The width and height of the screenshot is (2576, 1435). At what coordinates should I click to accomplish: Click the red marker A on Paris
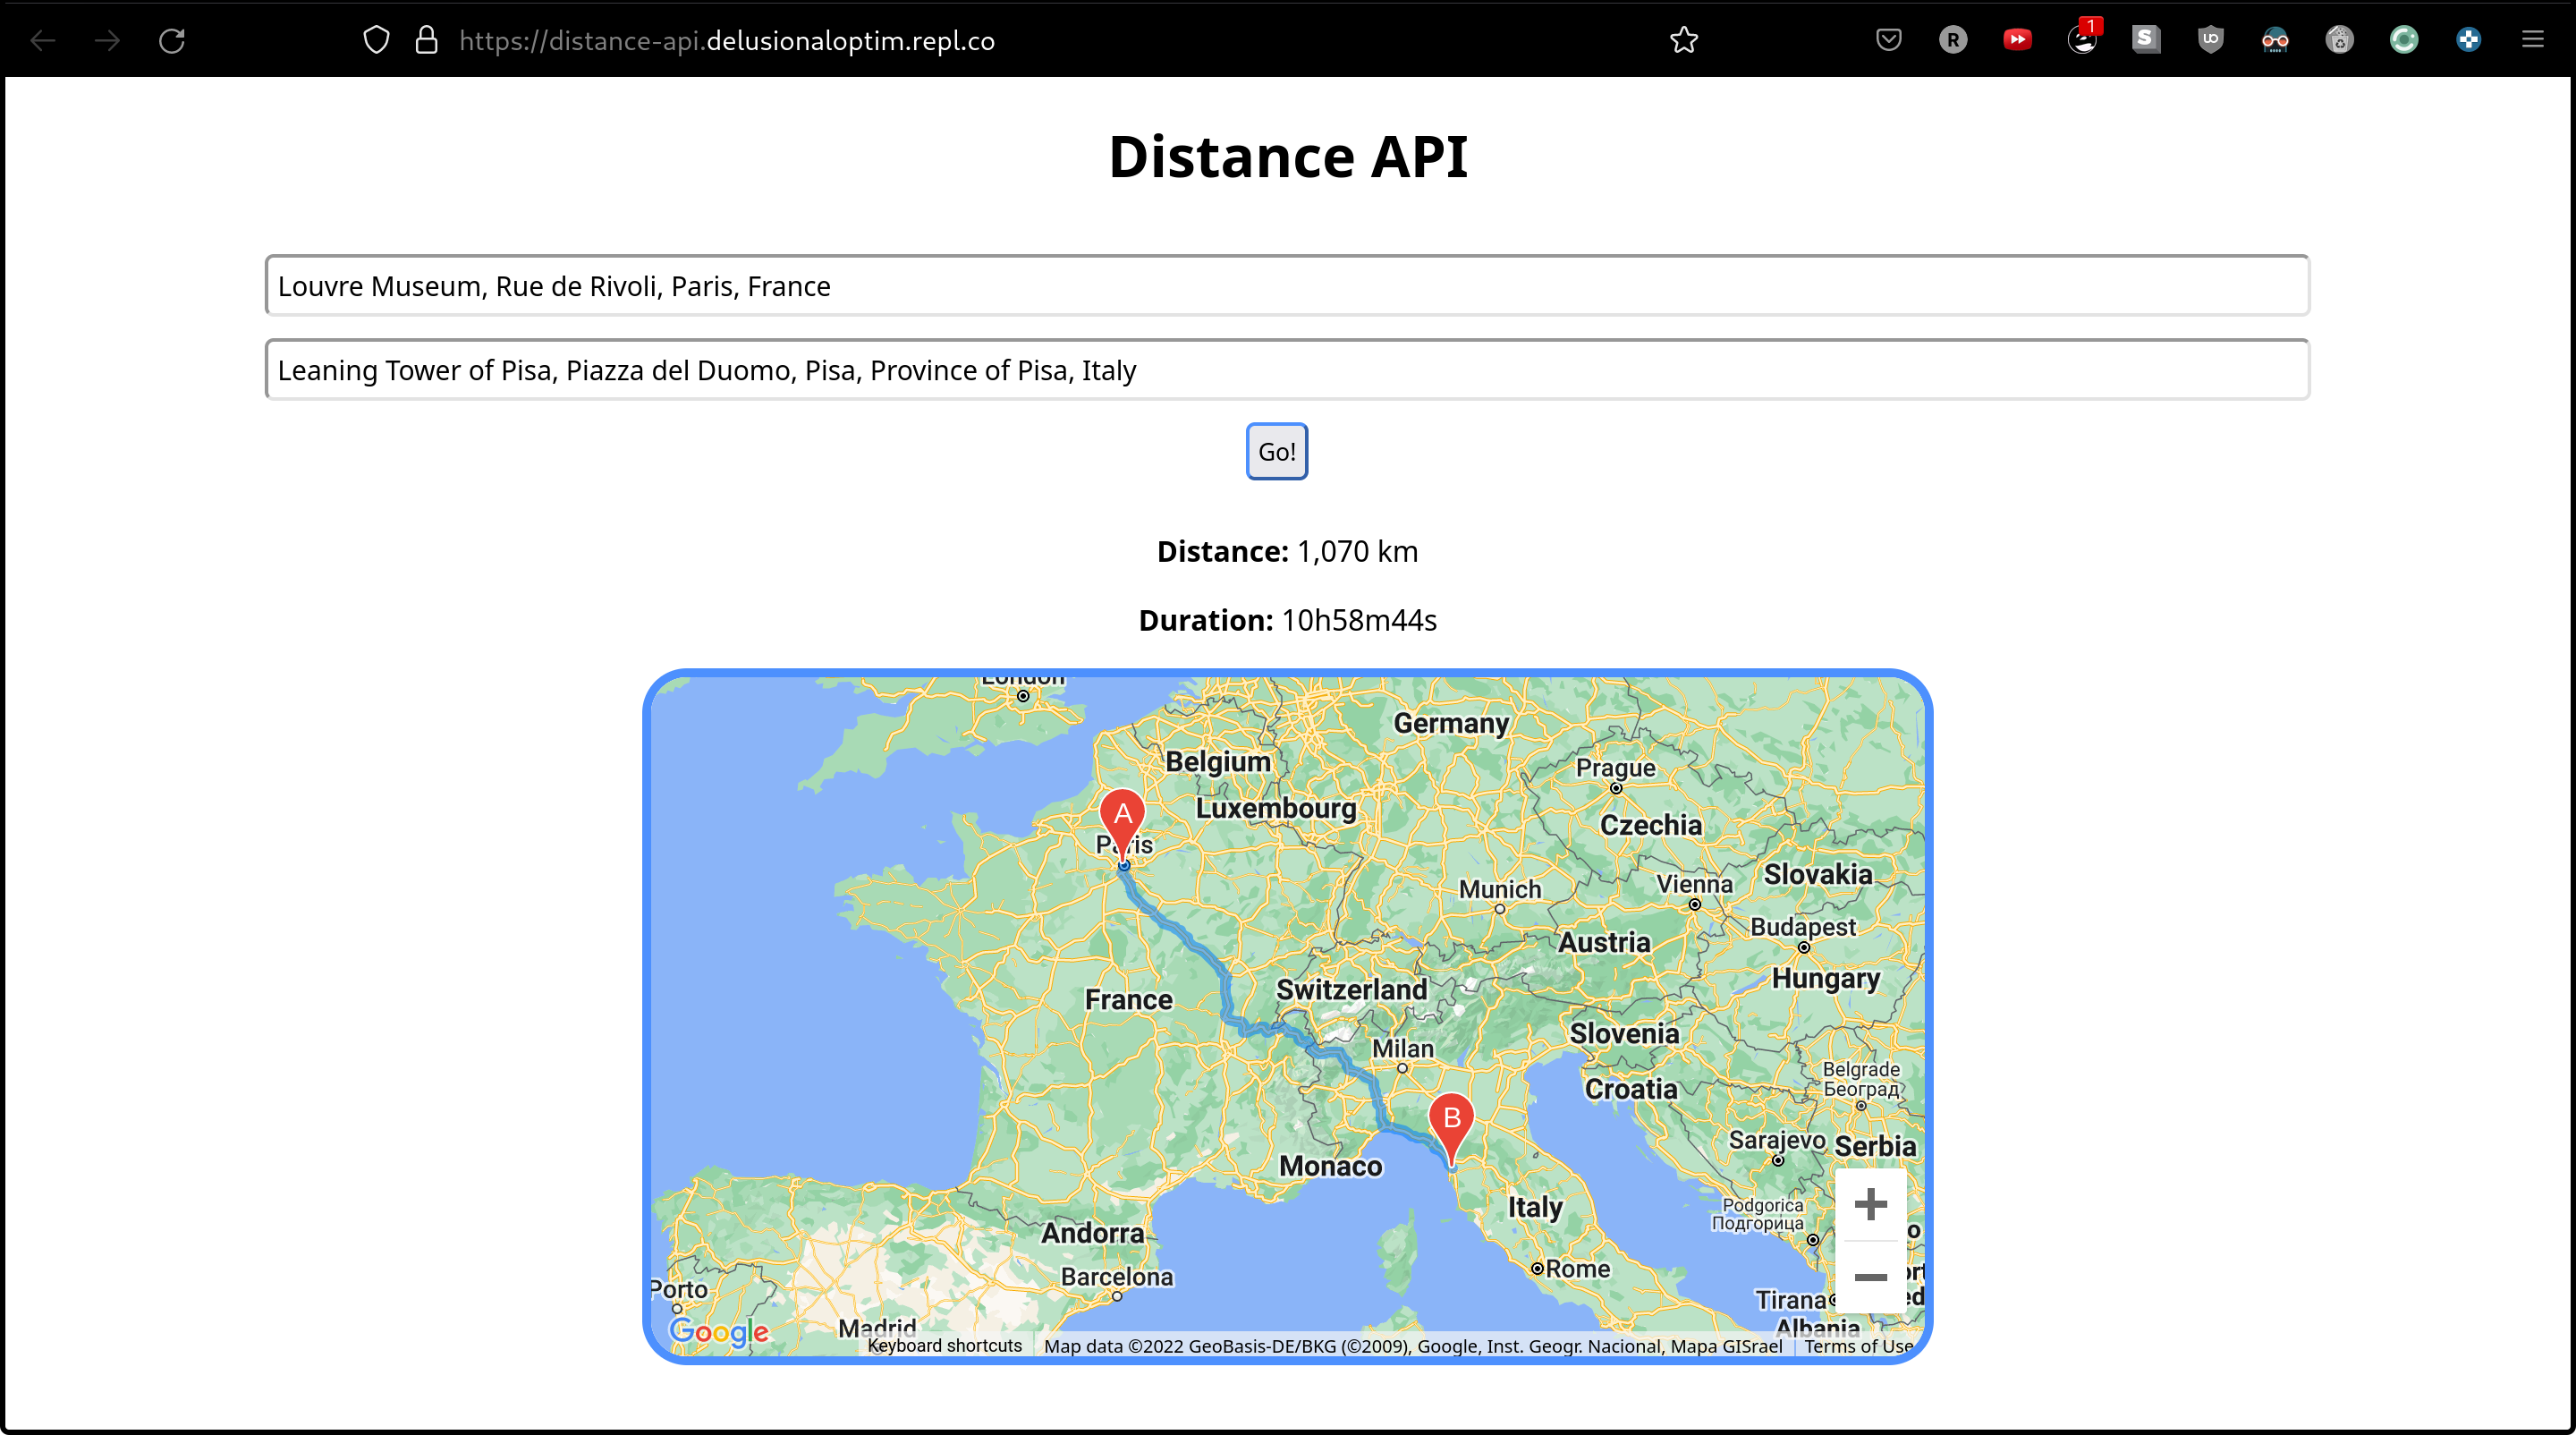[x=1122, y=818]
